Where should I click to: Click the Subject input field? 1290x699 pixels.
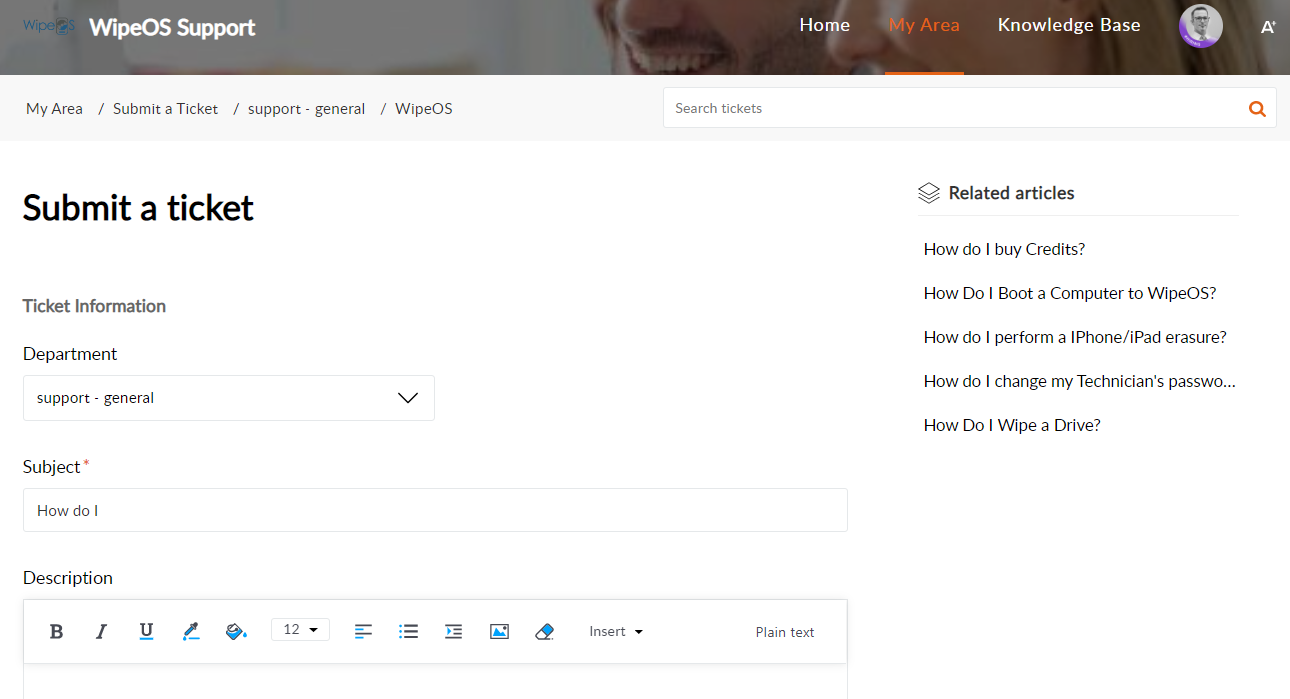[435, 510]
